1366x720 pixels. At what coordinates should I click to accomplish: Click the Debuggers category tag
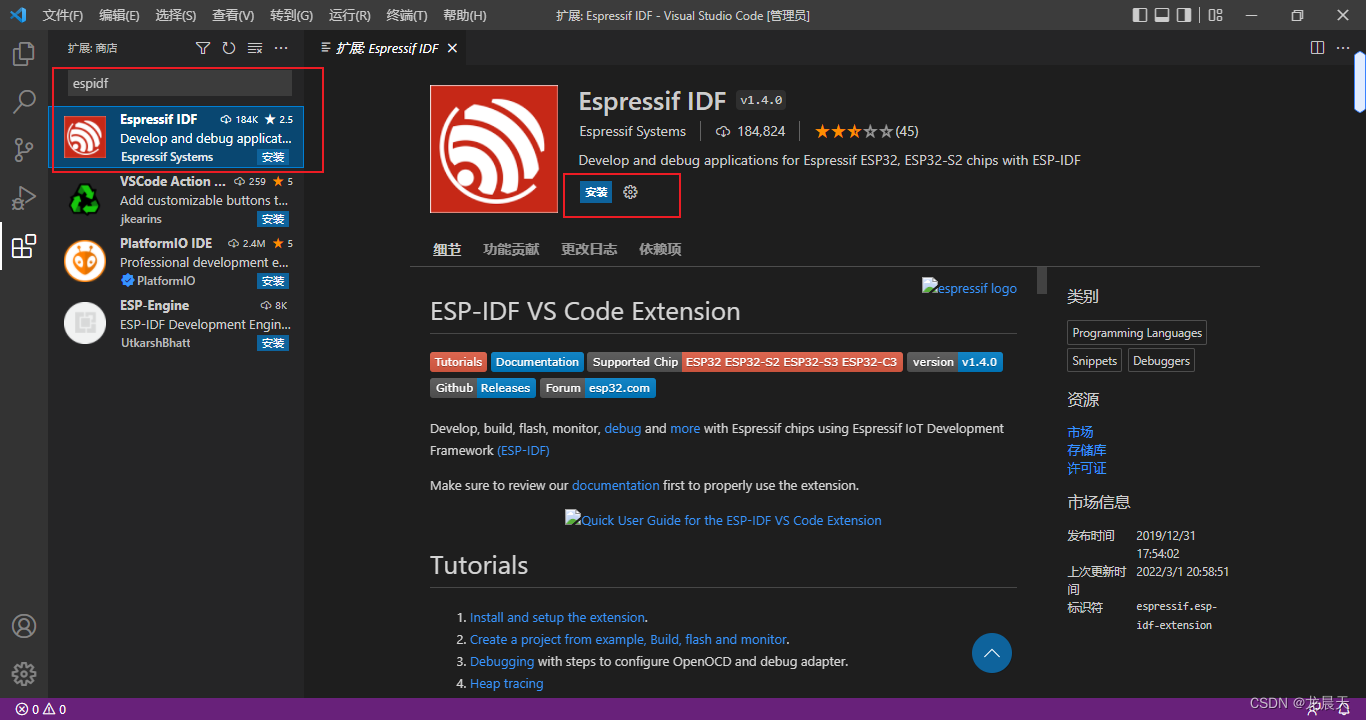click(1161, 361)
